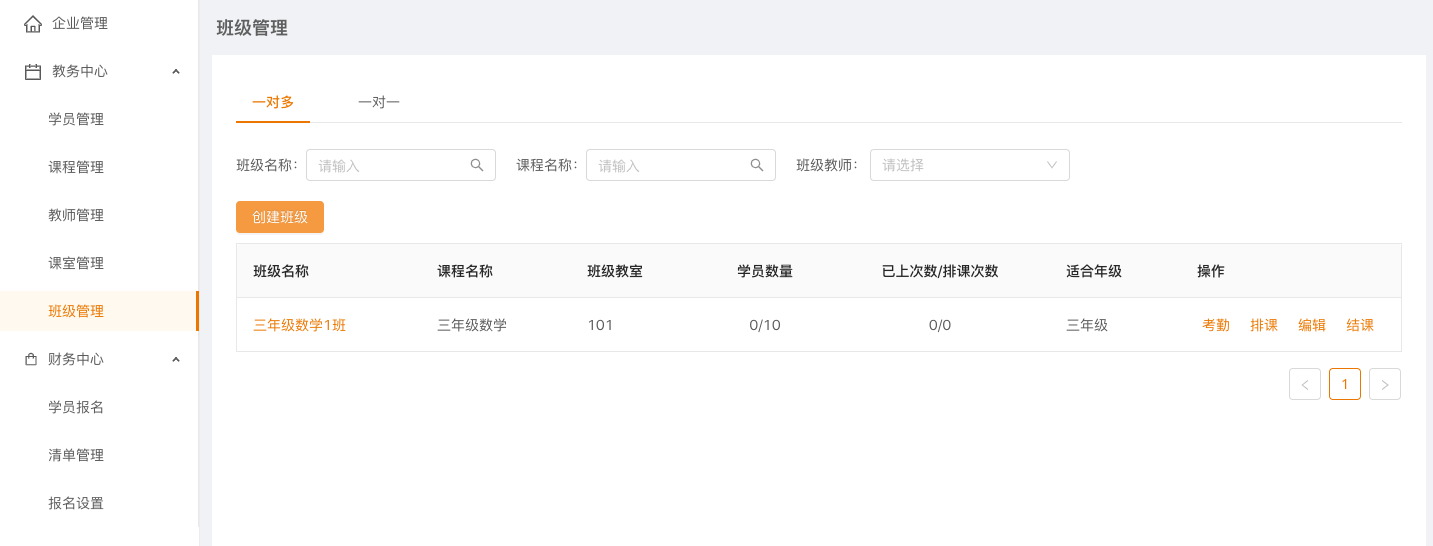This screenshot has height=546, width=1433.
Task: Click the calendar icon beside 教务中心
Action: (x=33, y=72)
